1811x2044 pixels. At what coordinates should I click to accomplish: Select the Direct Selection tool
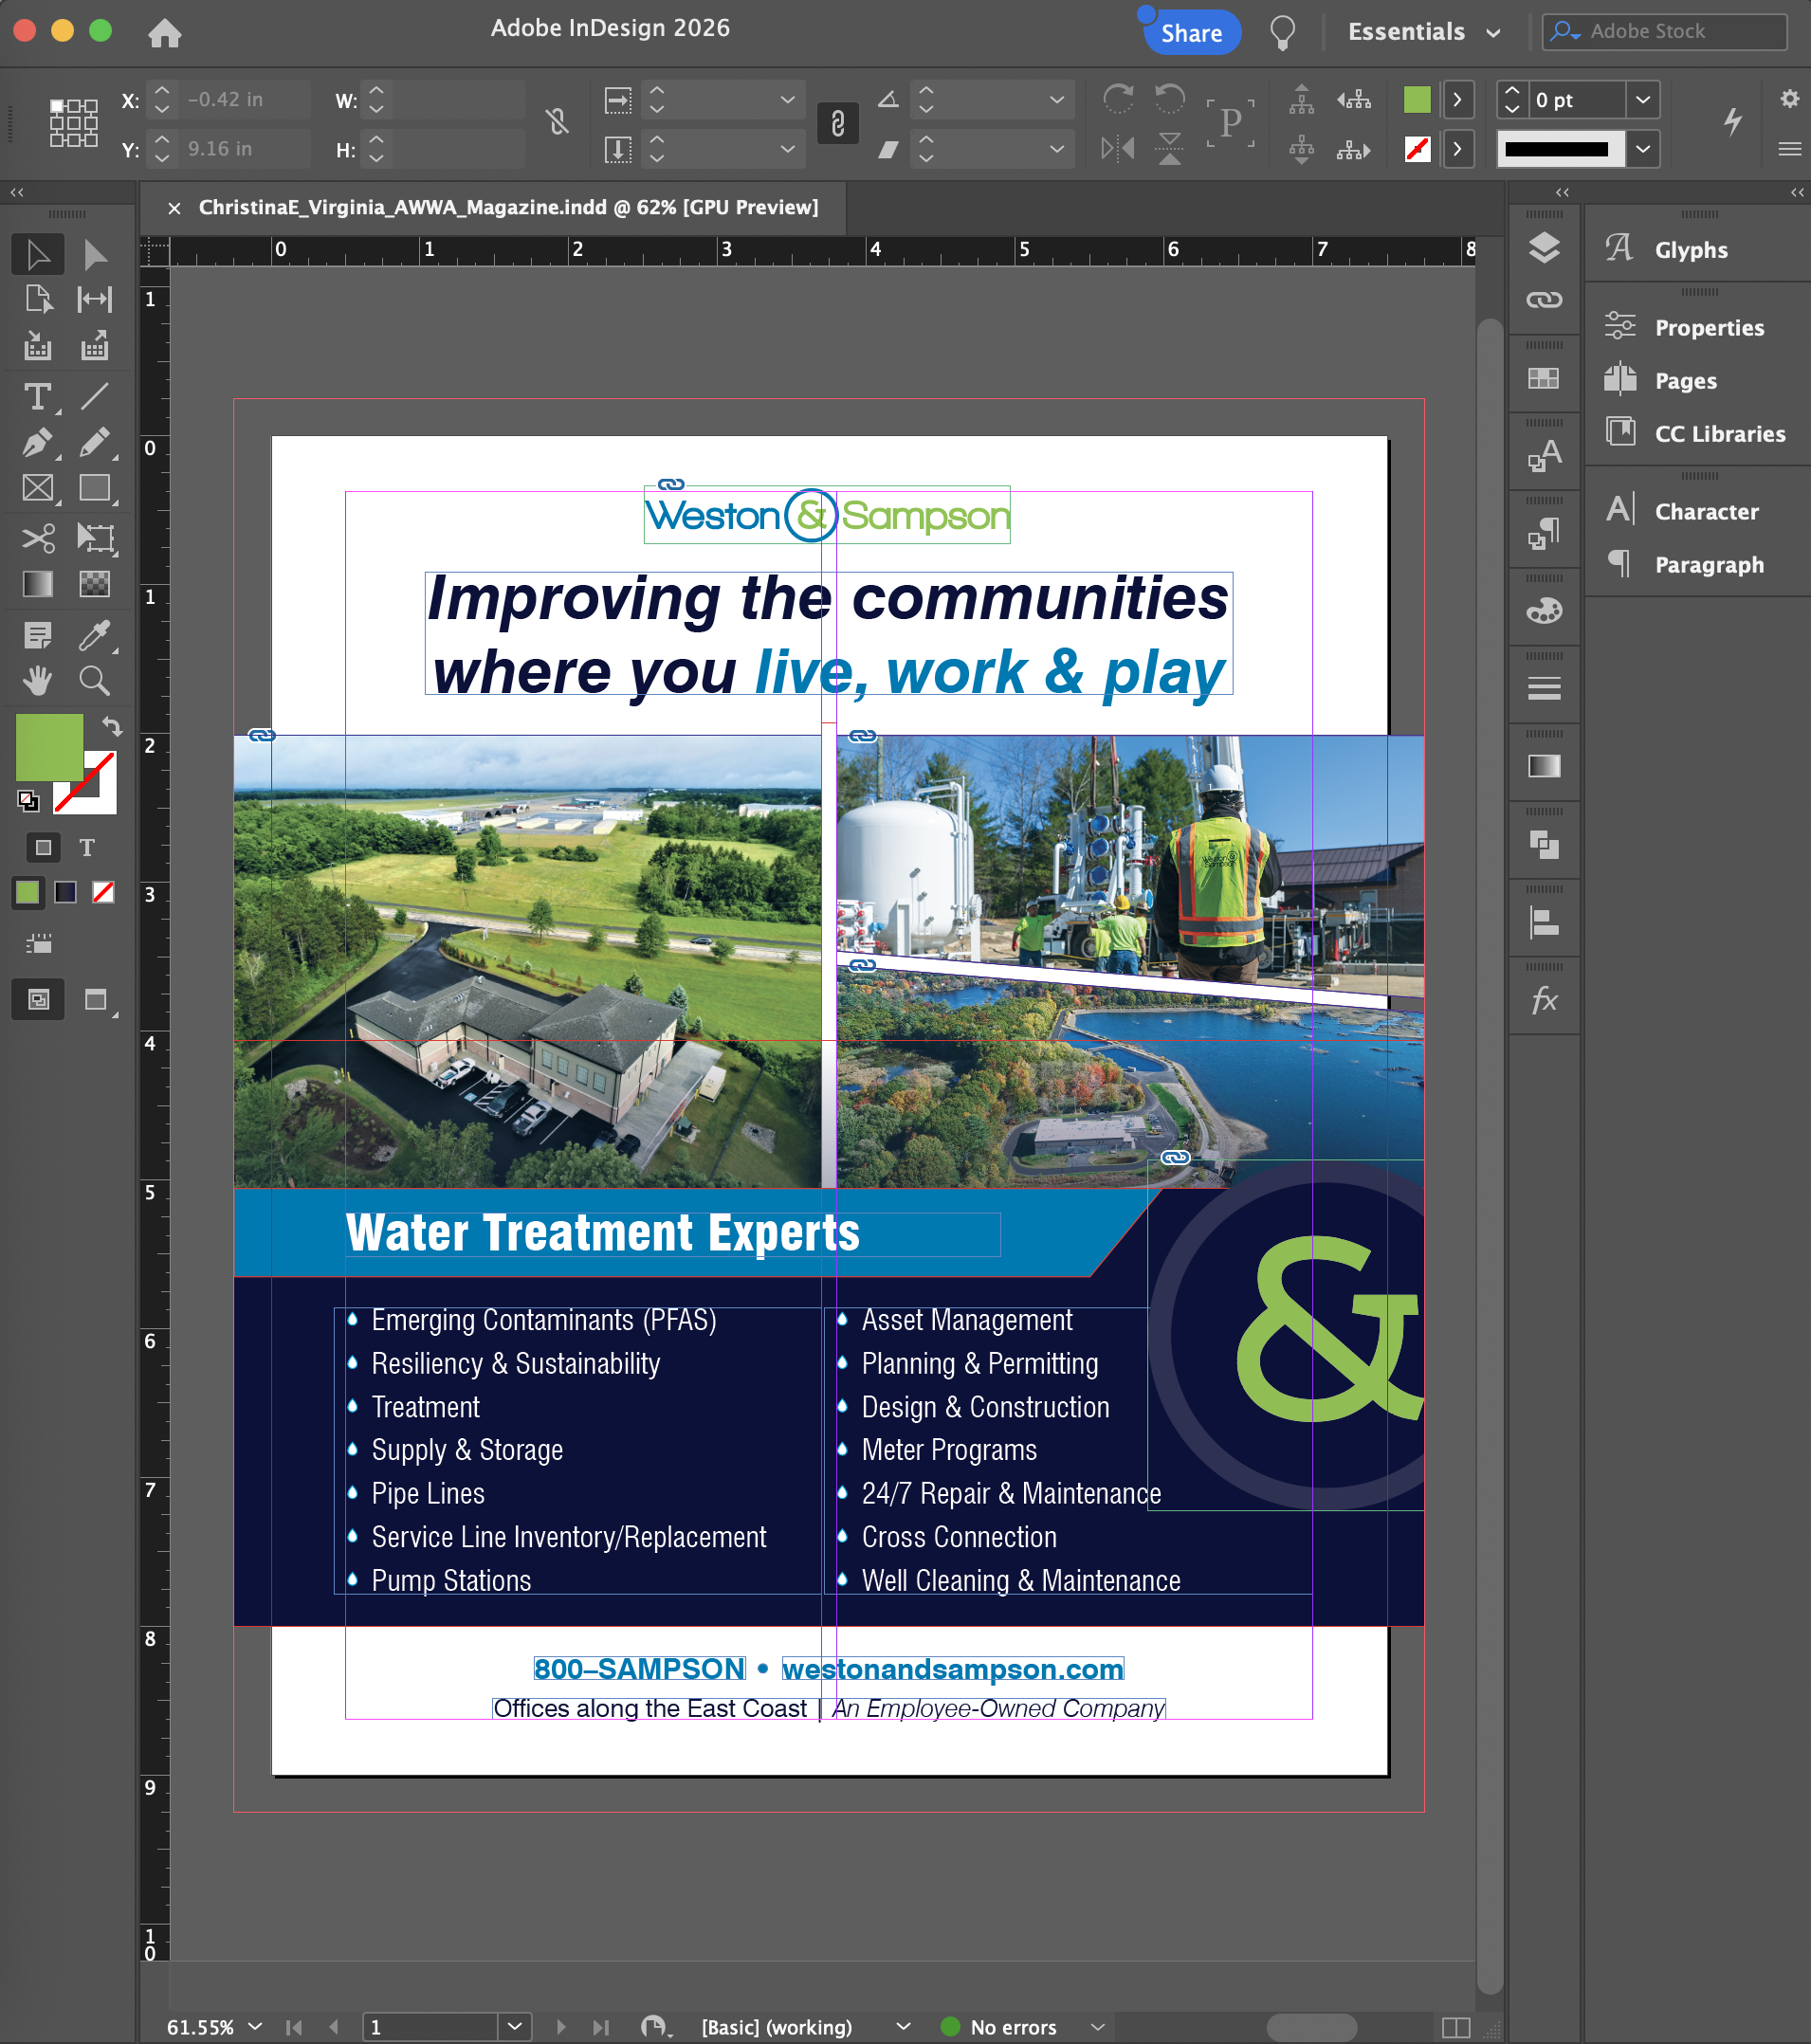tap(95, 255)
